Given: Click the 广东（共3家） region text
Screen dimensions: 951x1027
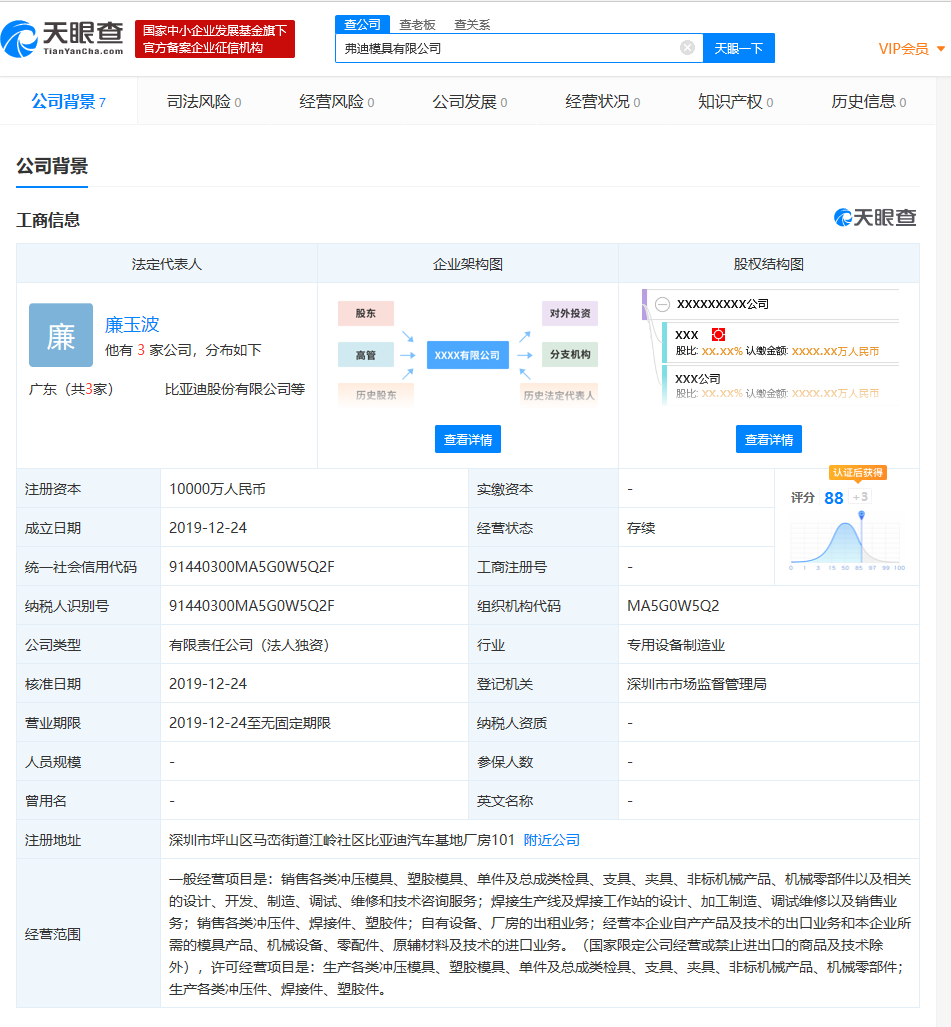Looking at the screenshot, I should 71,389.
